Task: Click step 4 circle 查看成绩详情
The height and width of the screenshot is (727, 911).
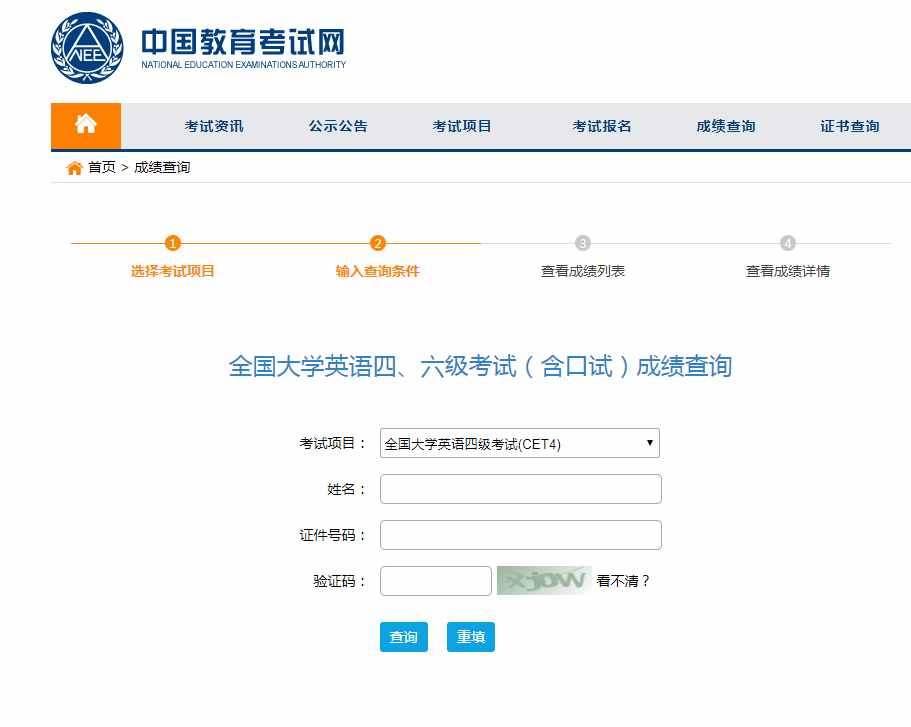Action: click(788, 243)
